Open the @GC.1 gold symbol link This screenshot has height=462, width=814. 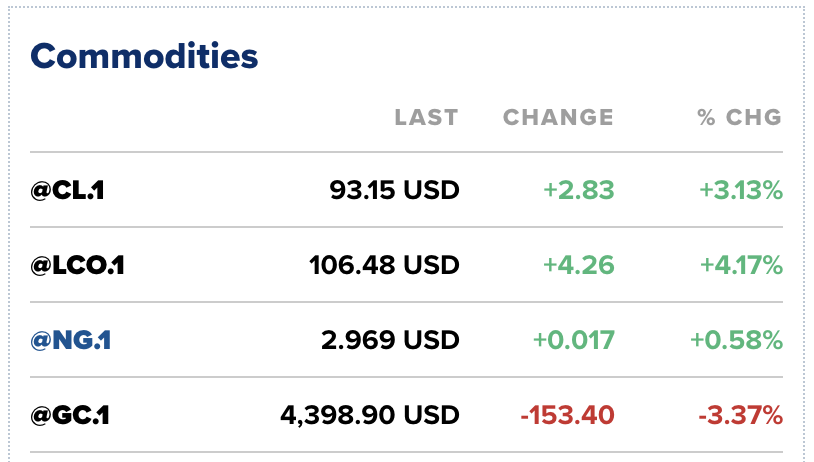[70, 415]
